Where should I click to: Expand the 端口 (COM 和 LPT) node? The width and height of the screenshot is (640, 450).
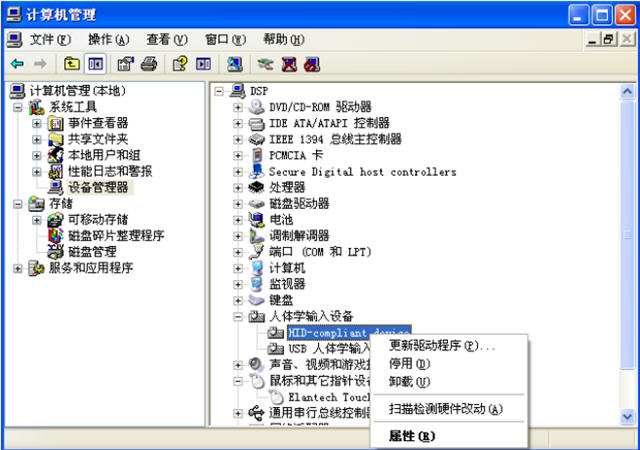[x=238, y=252]
